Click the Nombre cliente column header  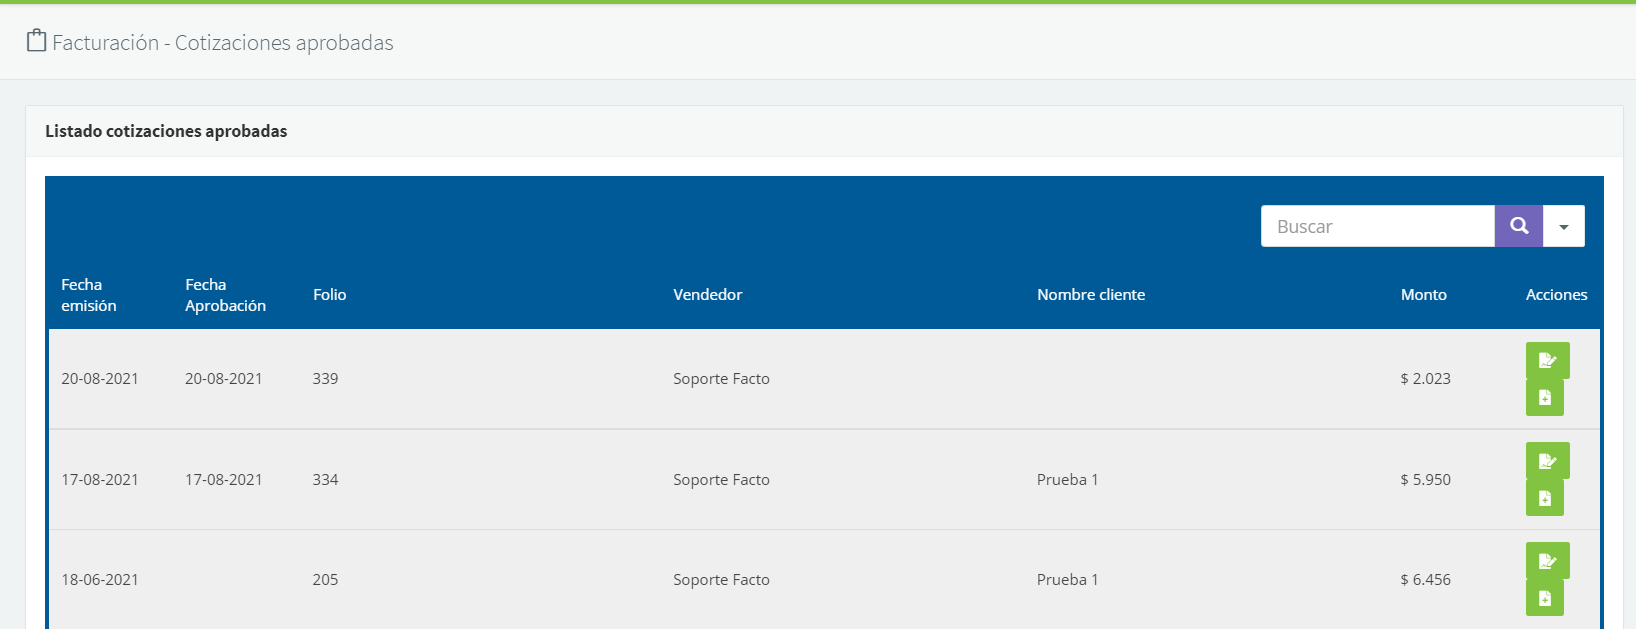(1090, 295)
